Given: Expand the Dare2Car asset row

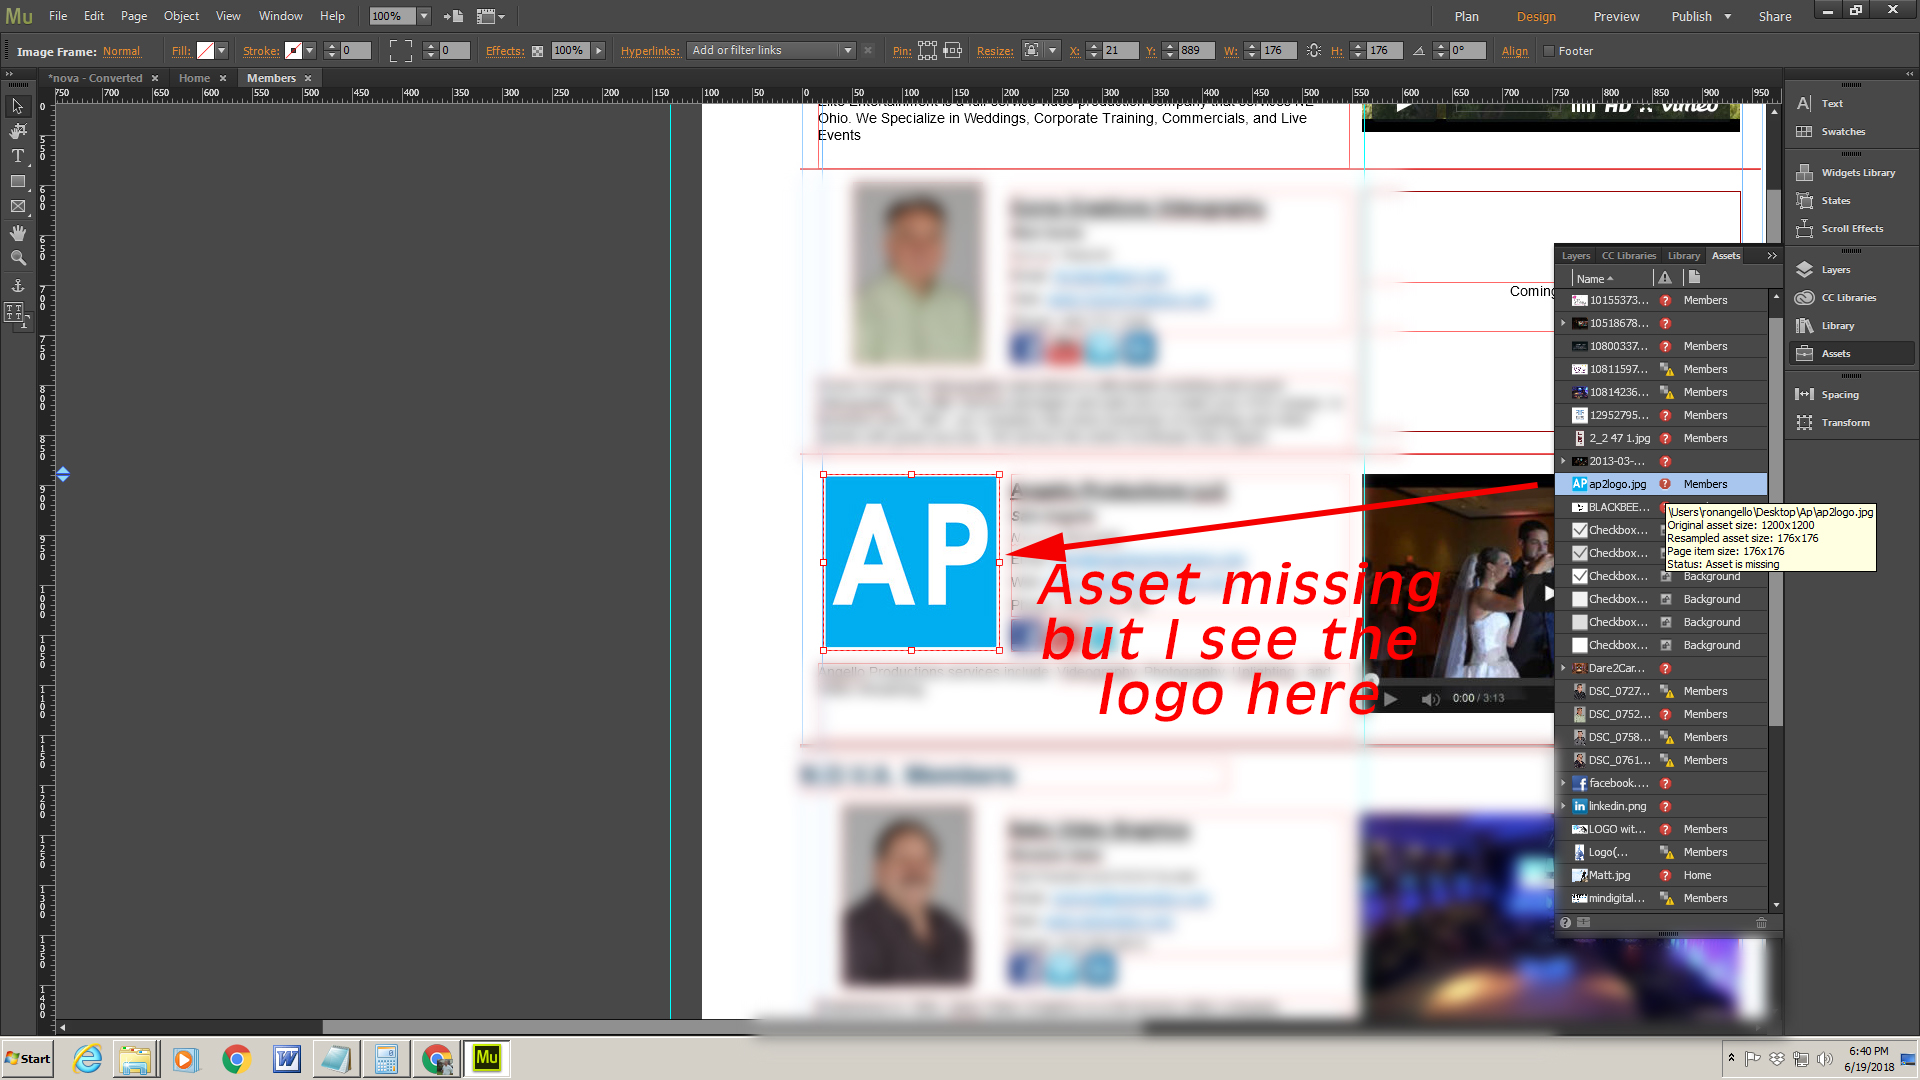Looking at the screenshot, I should [x=1563, y=668].
